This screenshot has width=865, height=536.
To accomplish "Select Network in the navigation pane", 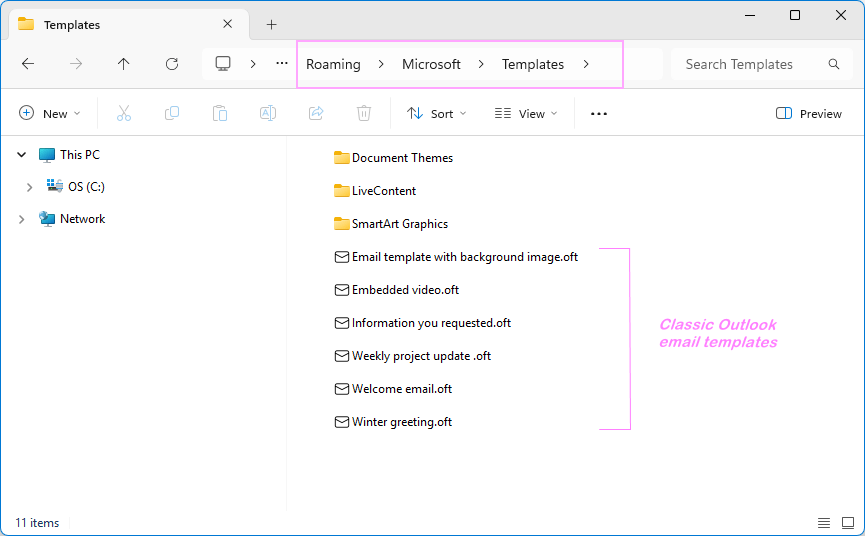I will click(83, 219).
